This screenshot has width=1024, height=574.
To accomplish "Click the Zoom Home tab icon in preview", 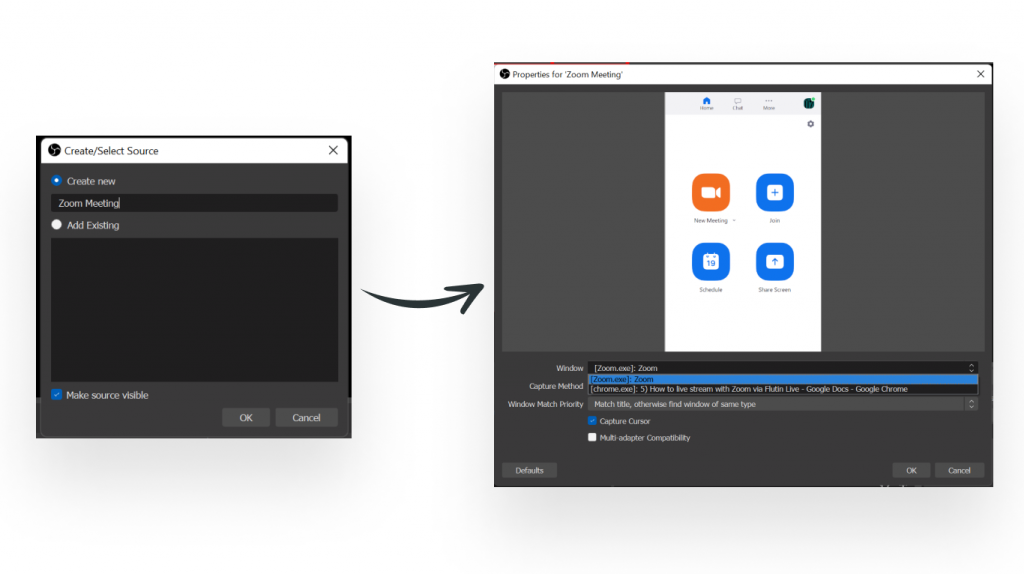I will [x=707, y=103].
